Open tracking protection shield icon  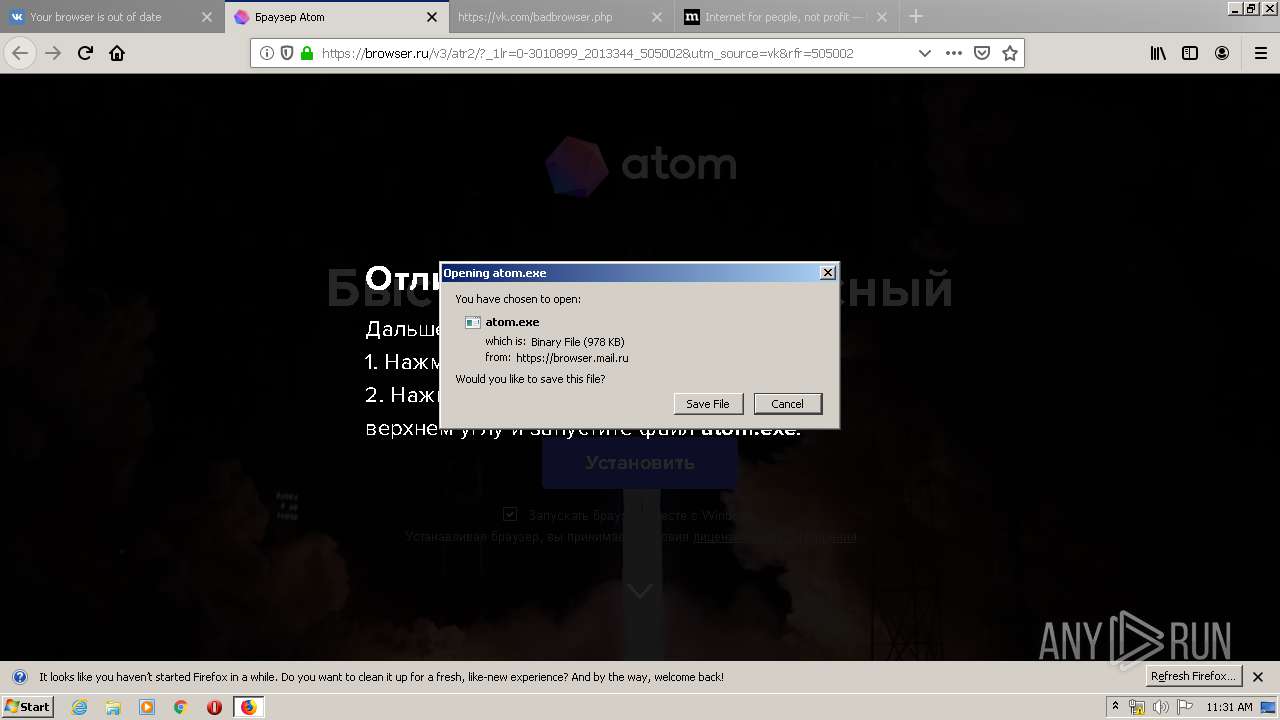tap(287, 53)
